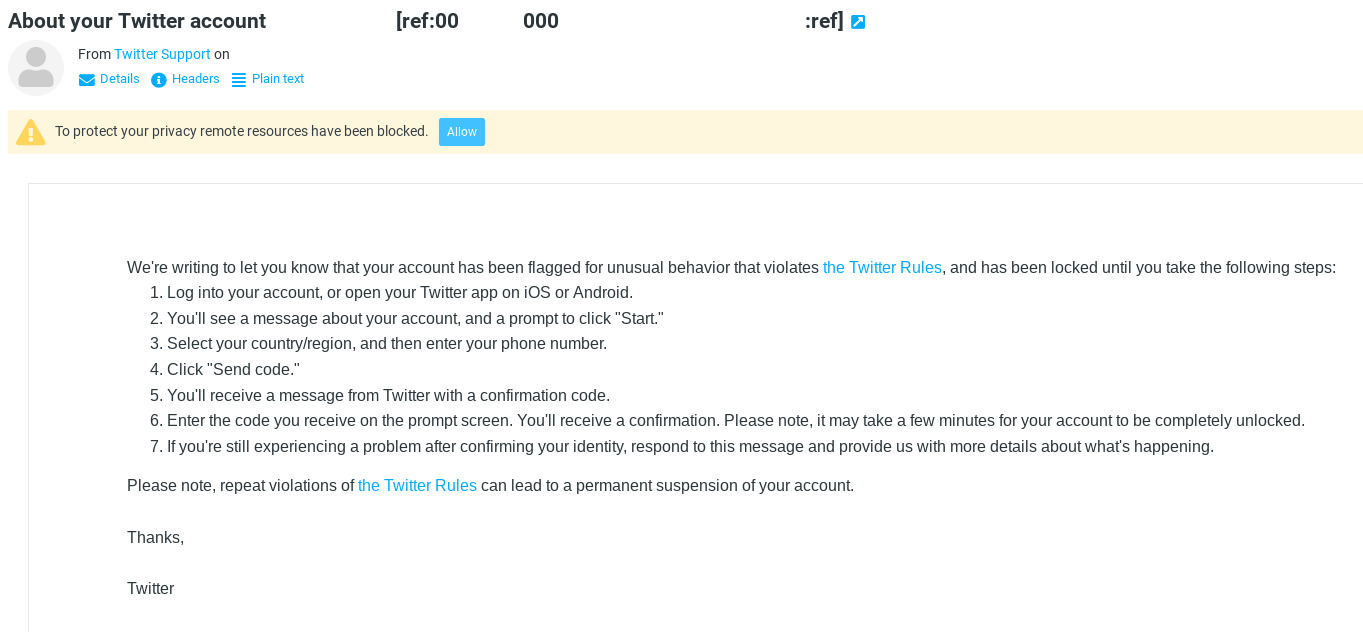Show message Details text label

[120, 79]
